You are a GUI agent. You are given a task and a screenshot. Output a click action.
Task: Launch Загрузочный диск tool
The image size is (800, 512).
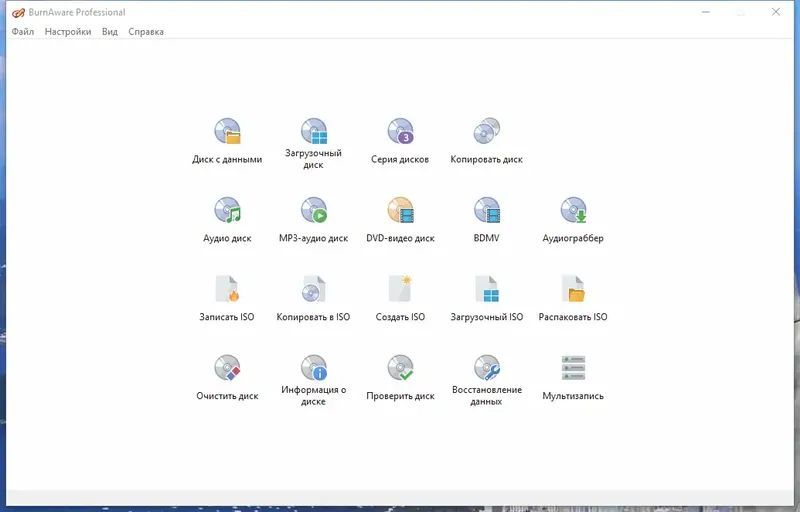pos(313,143)
